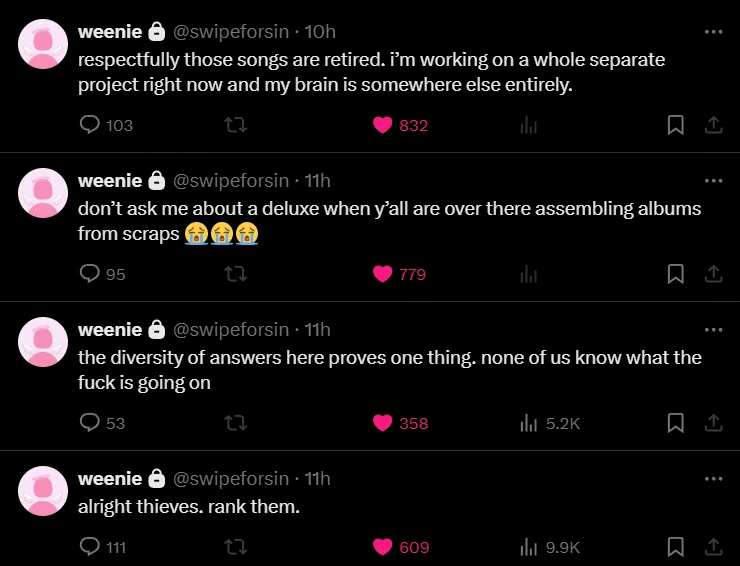Image resolution: width=740 pixels, height=566 pixels.
Task: View analytics showing 9.9K views
Action: [x=550, y=547]
